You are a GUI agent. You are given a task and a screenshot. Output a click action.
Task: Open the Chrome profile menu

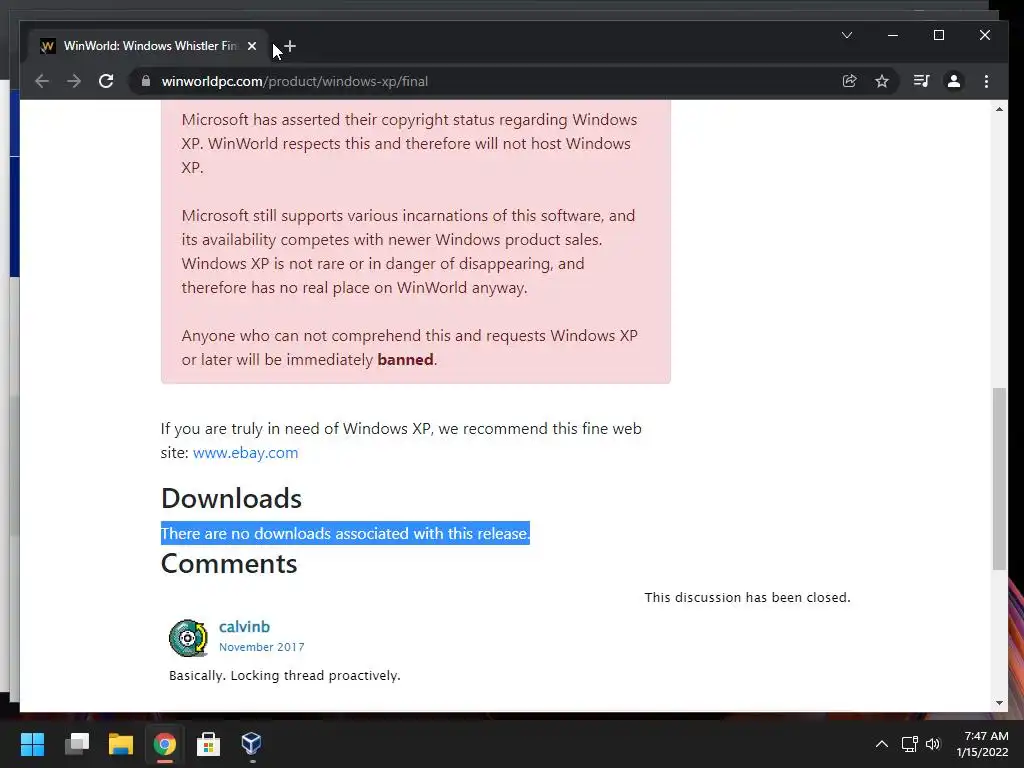click(x=953, y=81)
